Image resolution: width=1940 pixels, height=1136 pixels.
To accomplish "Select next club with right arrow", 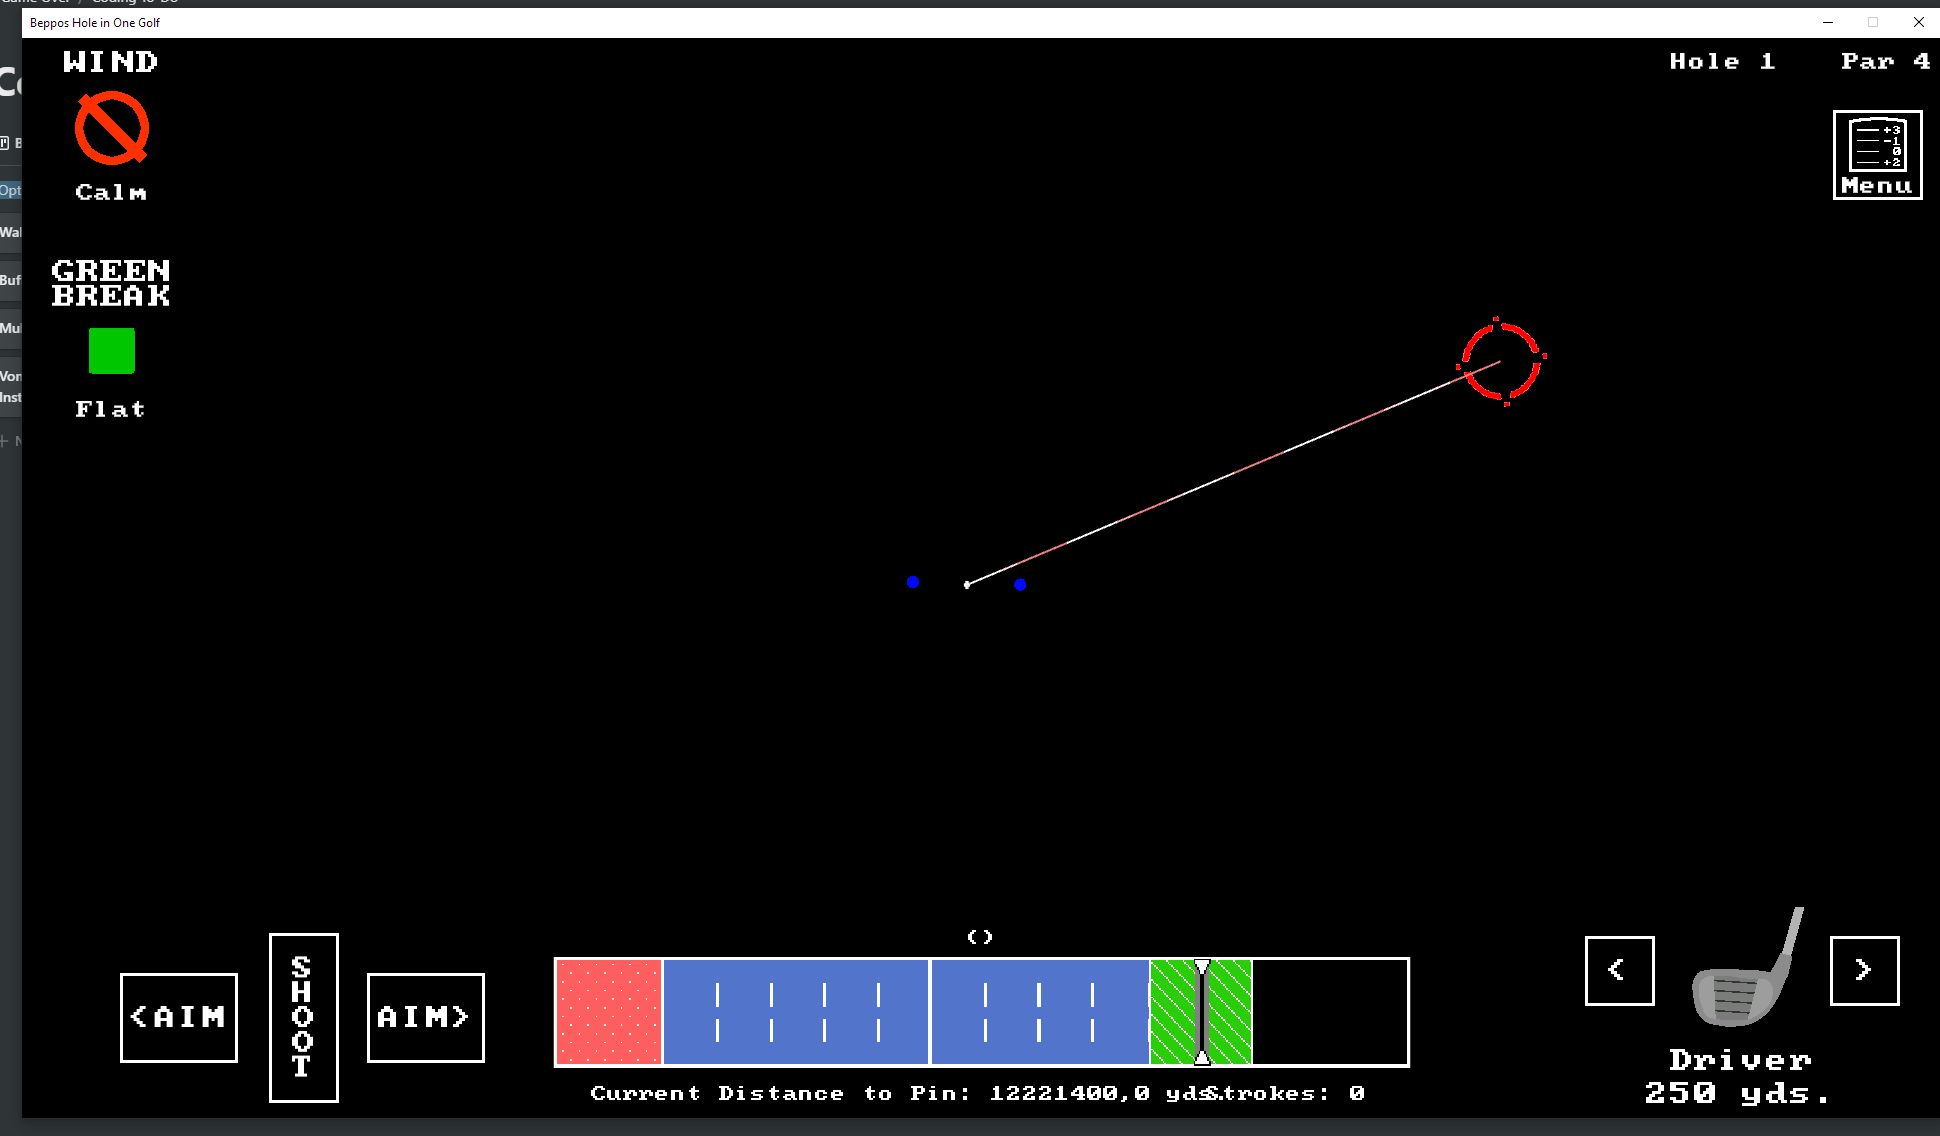I will (1864, 970).
